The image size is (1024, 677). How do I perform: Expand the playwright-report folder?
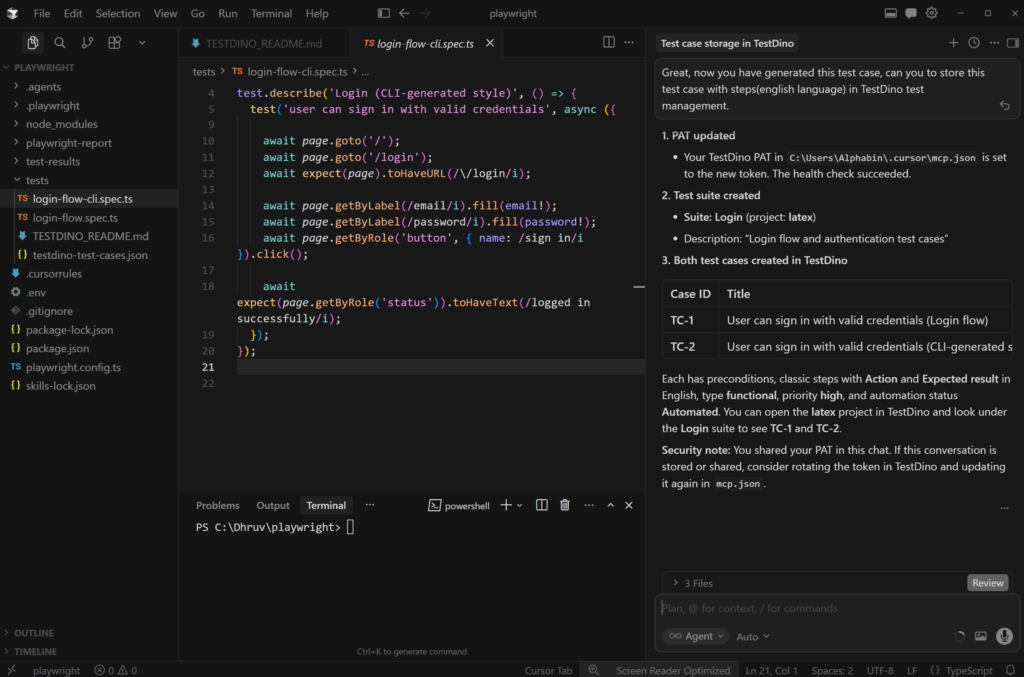(x=68, y=143)
